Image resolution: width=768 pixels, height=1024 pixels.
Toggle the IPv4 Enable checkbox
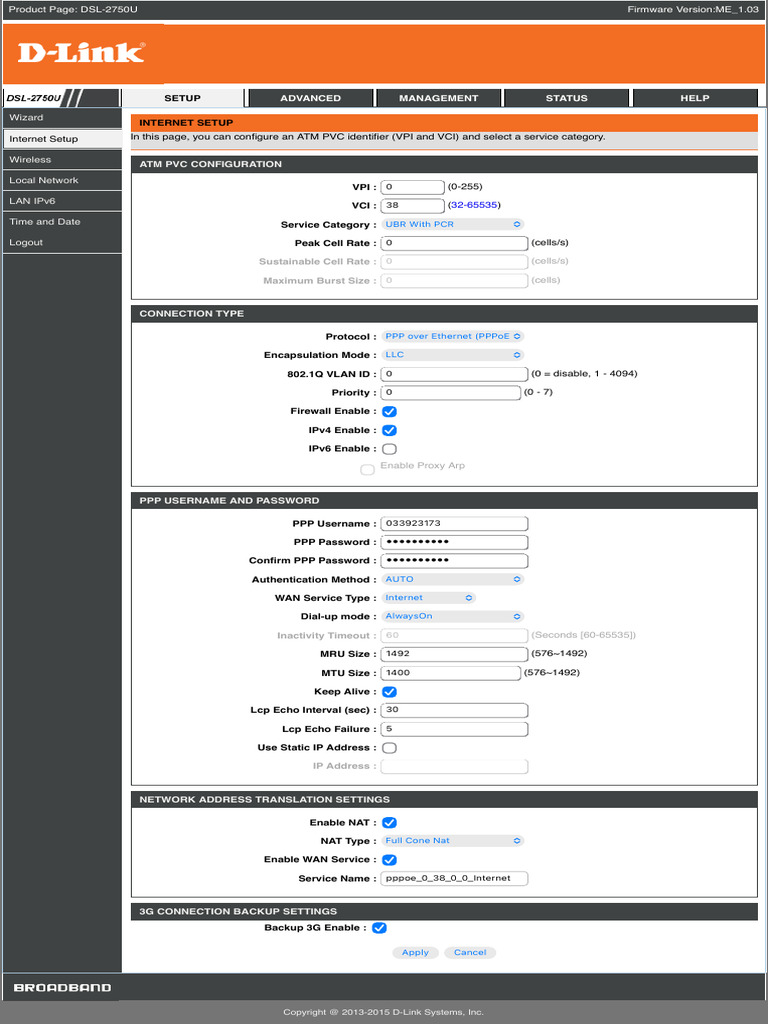click(x=389, y=430)
